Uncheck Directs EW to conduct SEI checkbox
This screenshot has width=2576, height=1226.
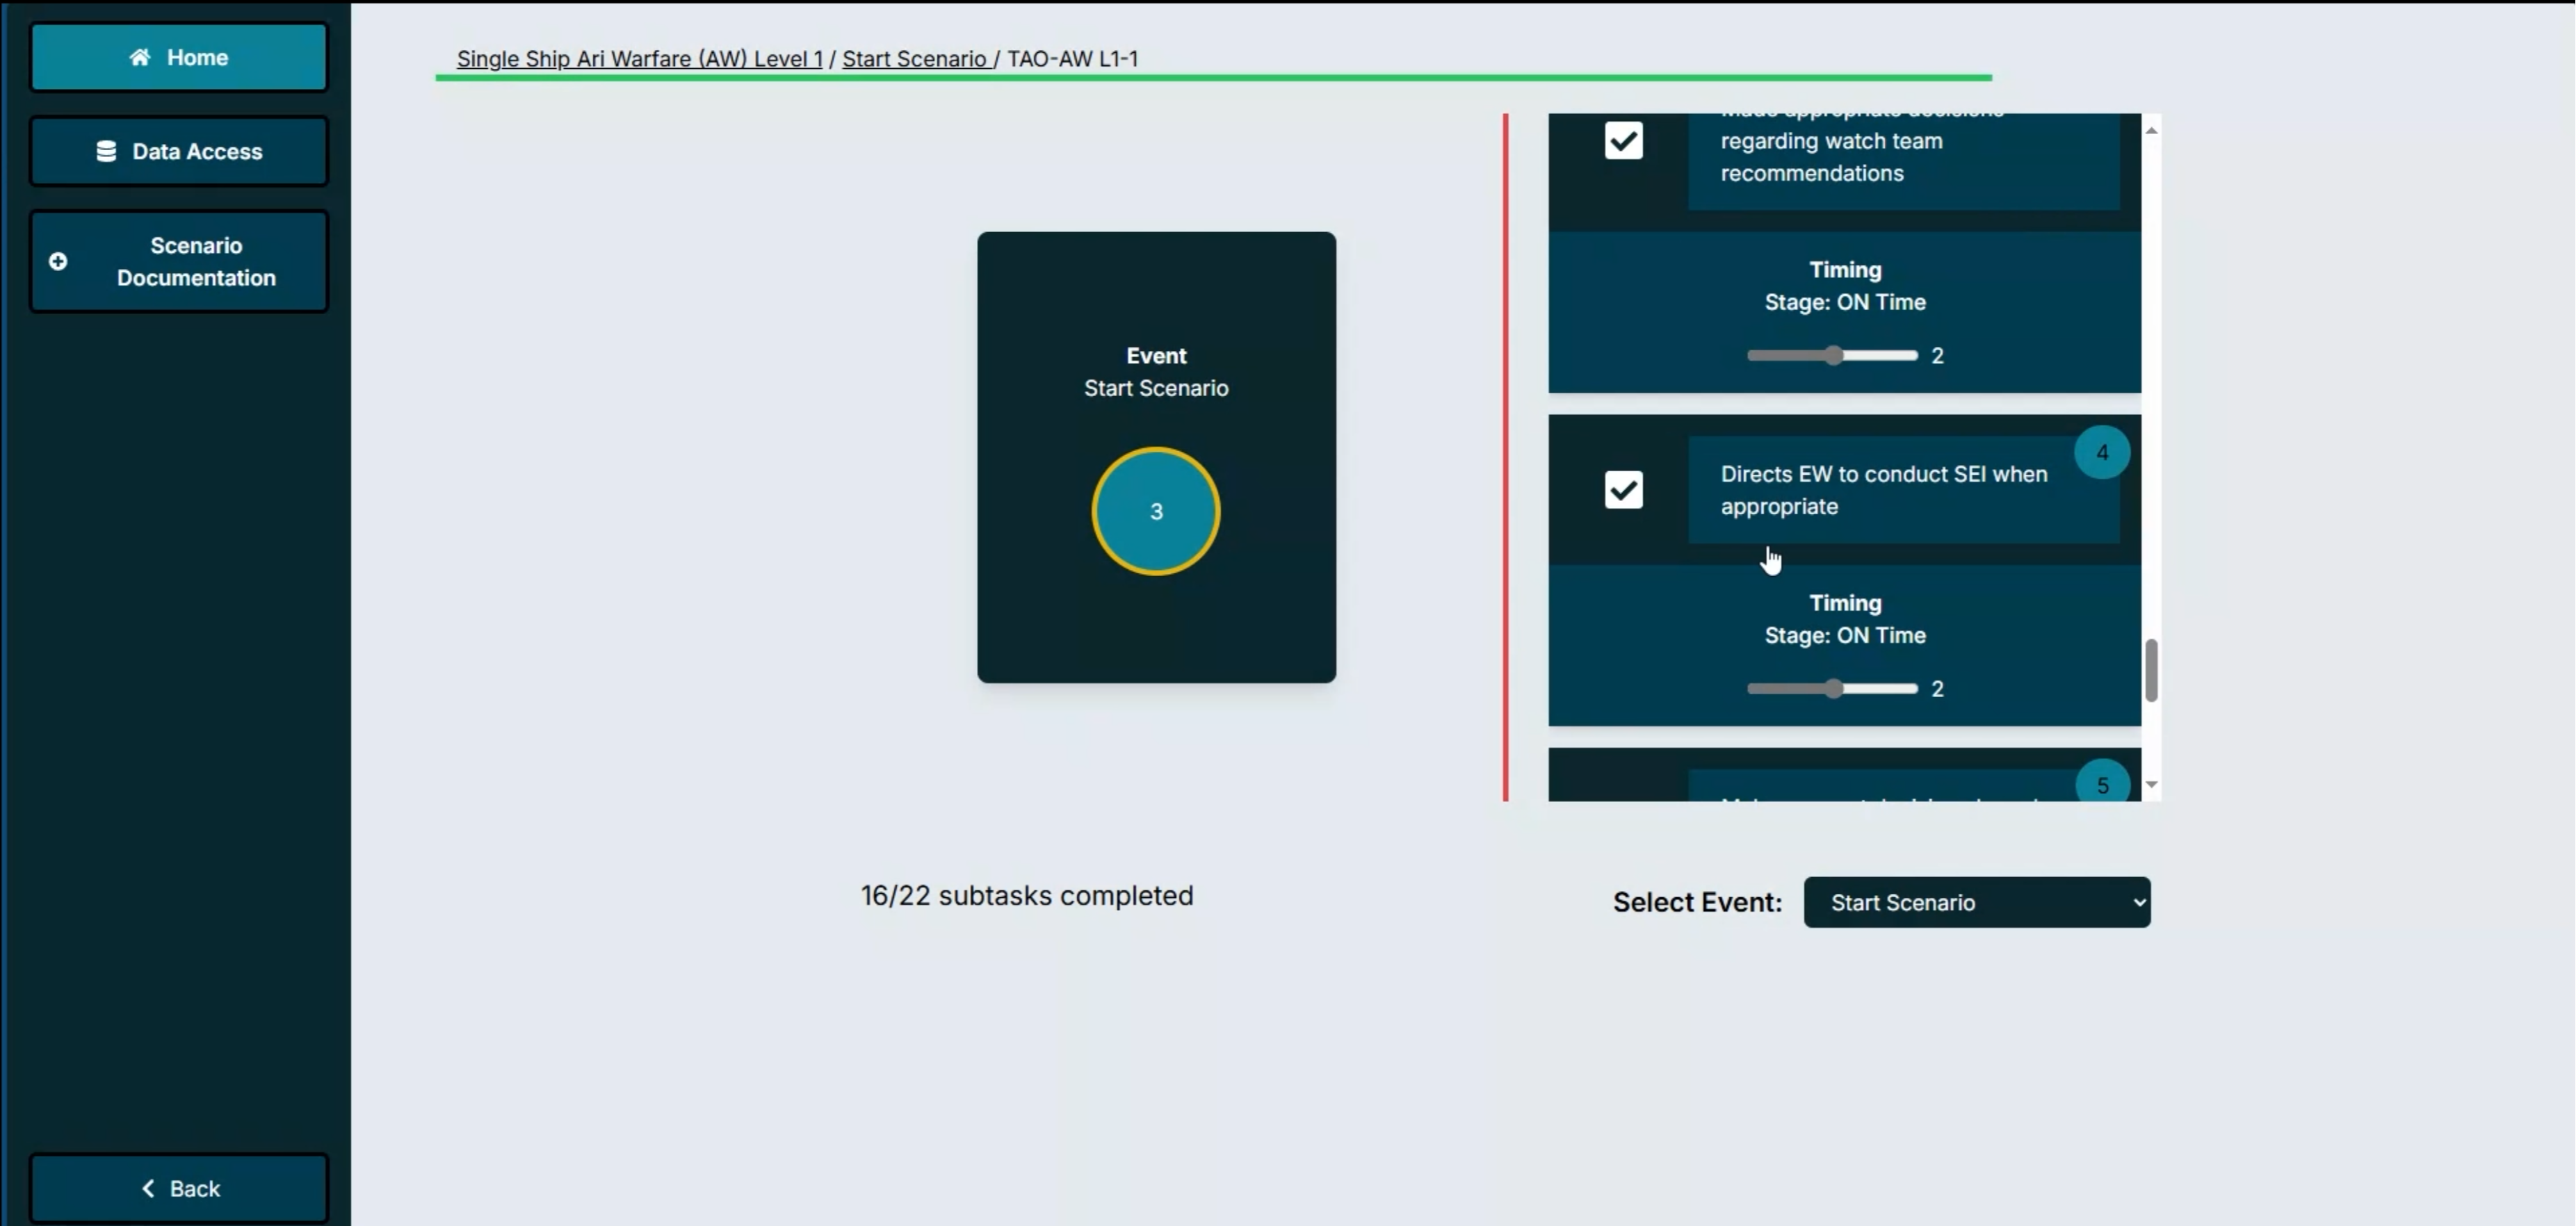(x=1623, y=490)
